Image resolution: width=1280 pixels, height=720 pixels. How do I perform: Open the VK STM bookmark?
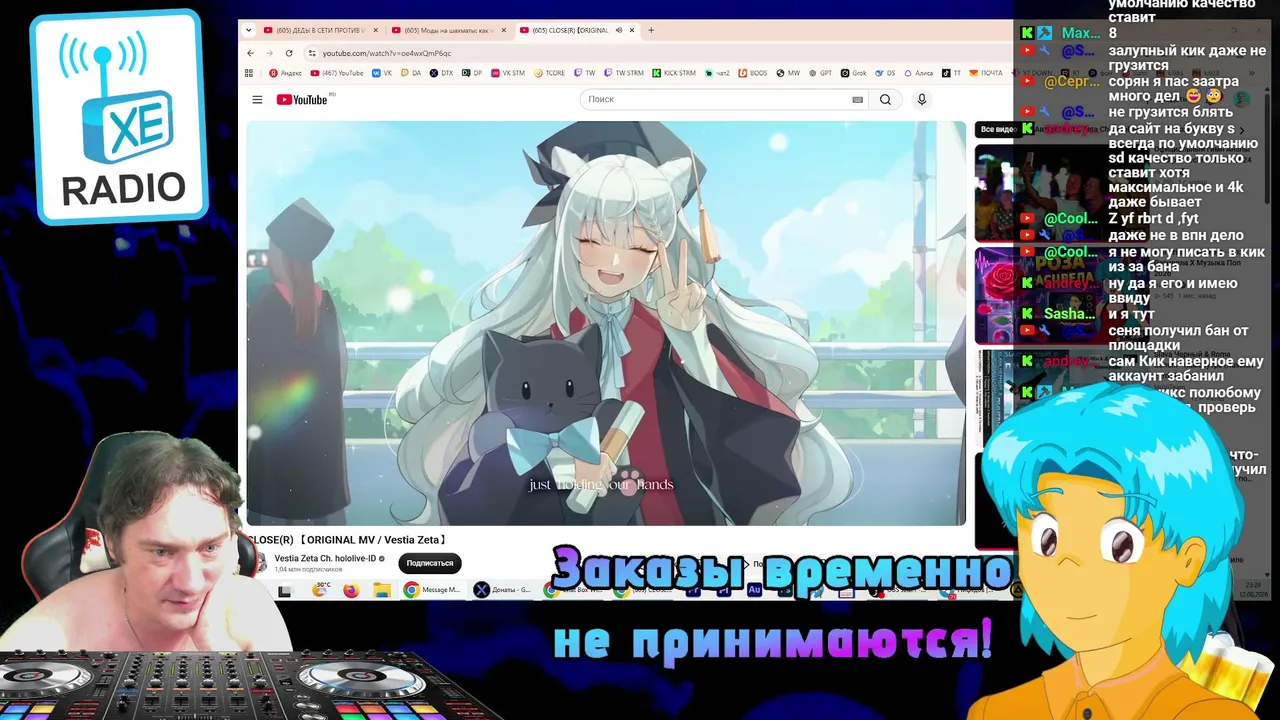coord(507,73)
